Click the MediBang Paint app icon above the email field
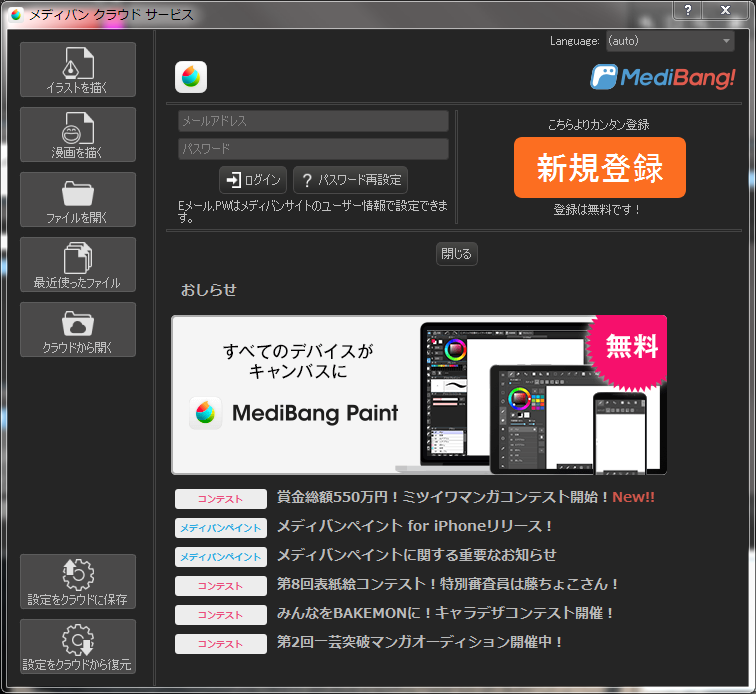This screenshot has height=694, width=756. coord(191,77)
